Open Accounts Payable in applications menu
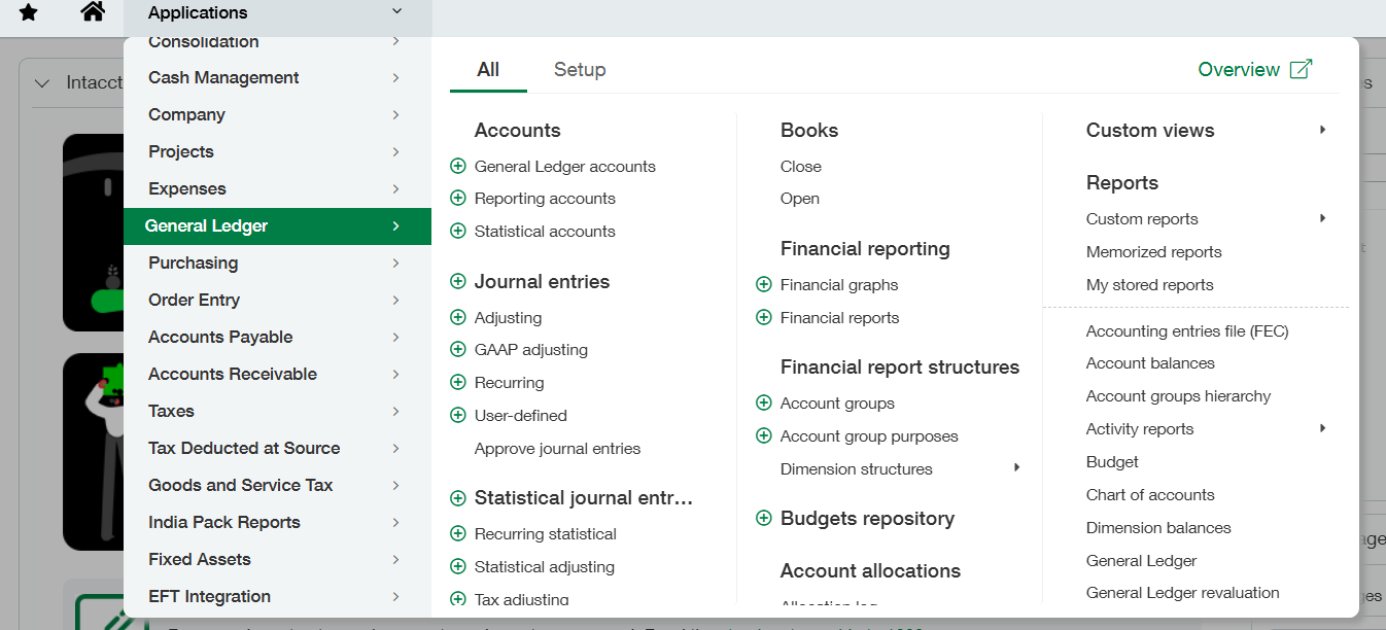The image size is (1386, 630). (x=220, y=337)
